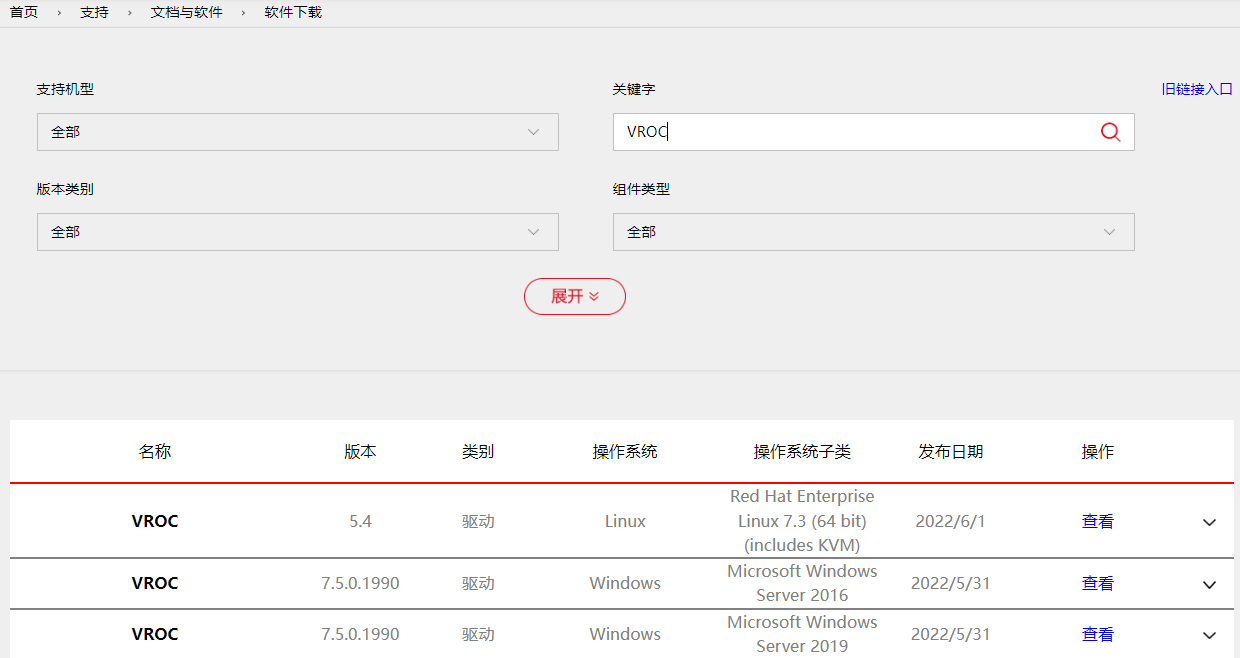This screenshot has width=1240, height=658.
Task: Expand the VROC 5.4 Linux row chevron
Action: pos(1209,522)
